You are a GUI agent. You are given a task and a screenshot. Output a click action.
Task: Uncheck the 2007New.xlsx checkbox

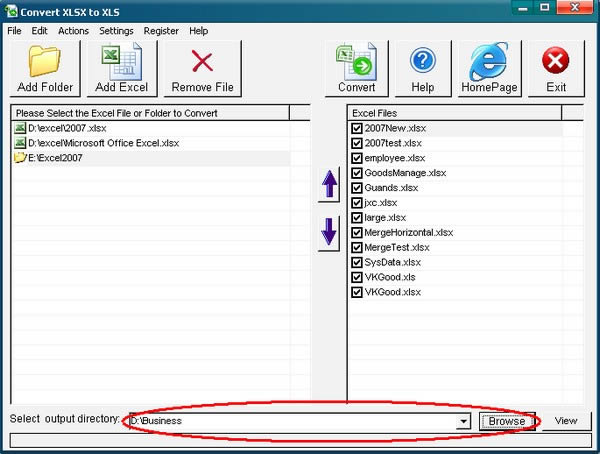click(357, 128)
